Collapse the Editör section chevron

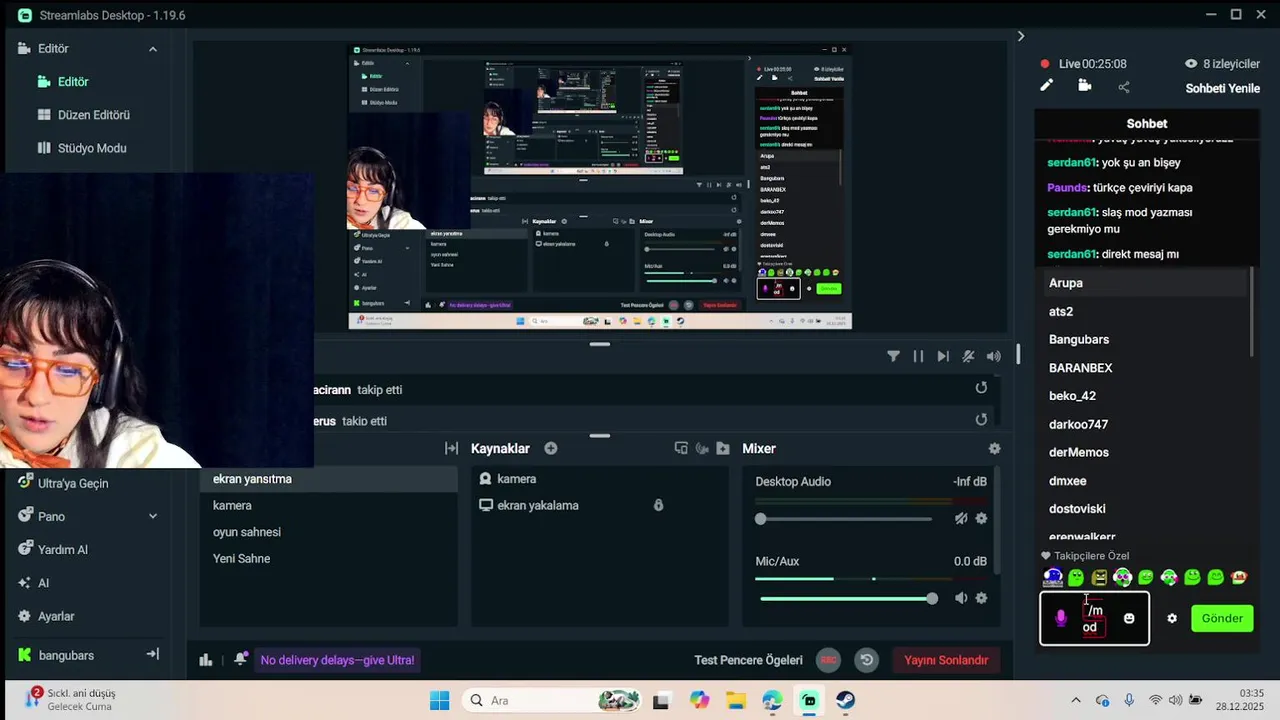[153, 49]
